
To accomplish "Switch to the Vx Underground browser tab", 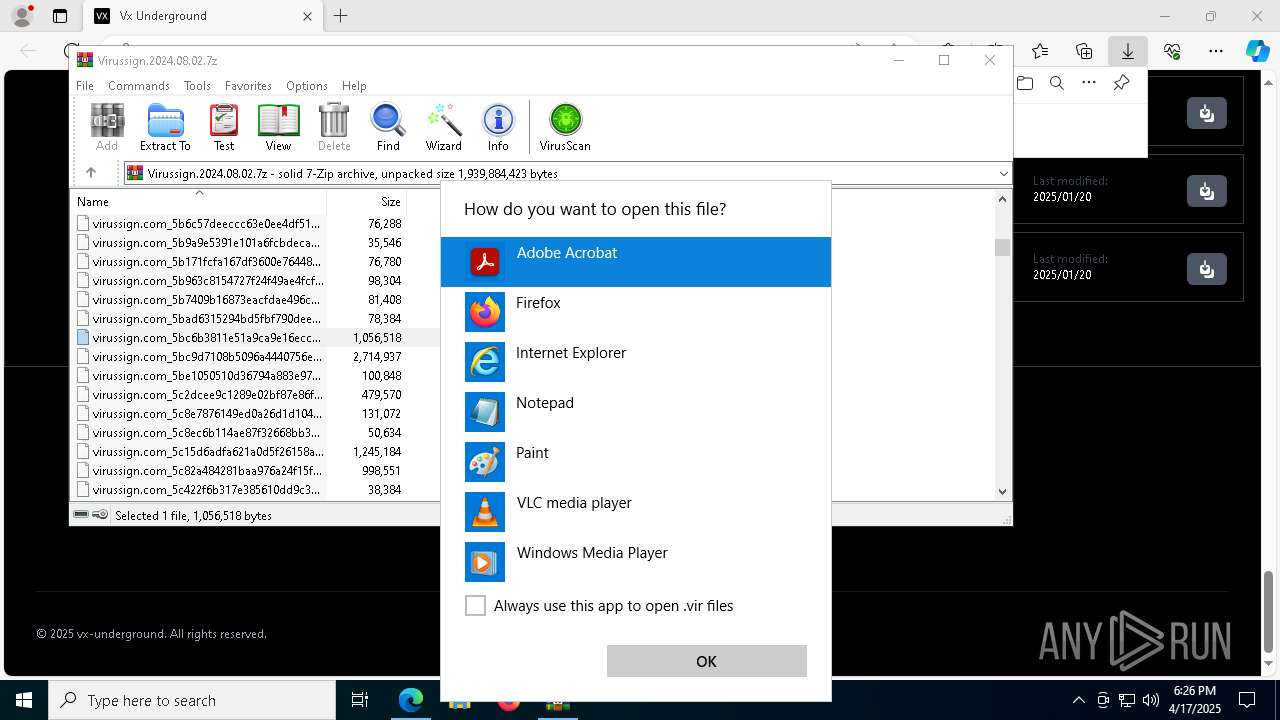I will point(201,16).
